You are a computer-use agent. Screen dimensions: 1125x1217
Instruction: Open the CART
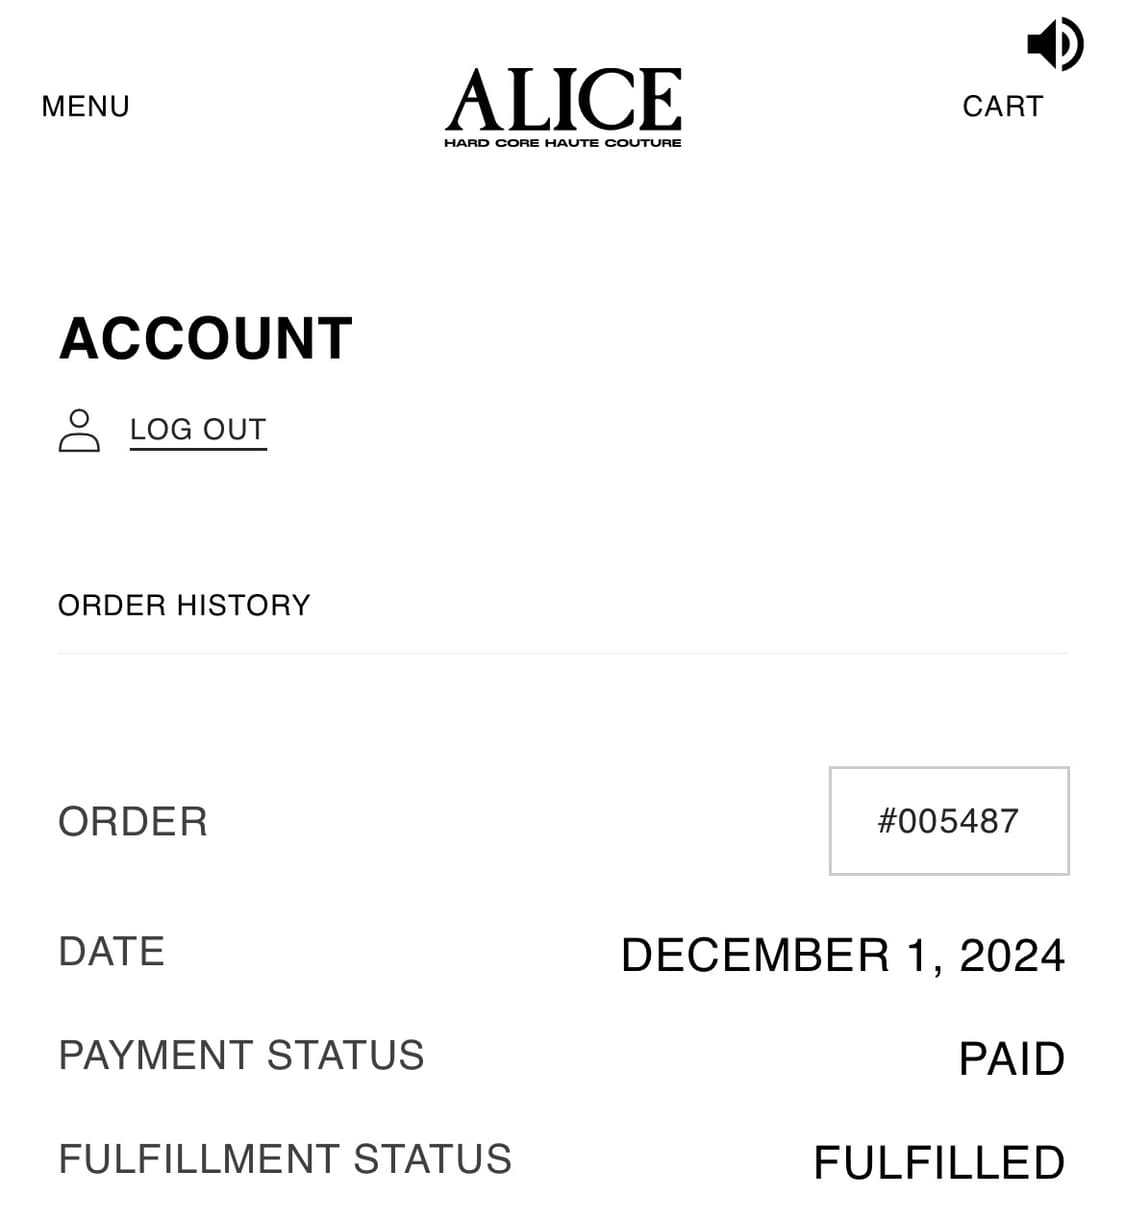(x=1003, y=106)
